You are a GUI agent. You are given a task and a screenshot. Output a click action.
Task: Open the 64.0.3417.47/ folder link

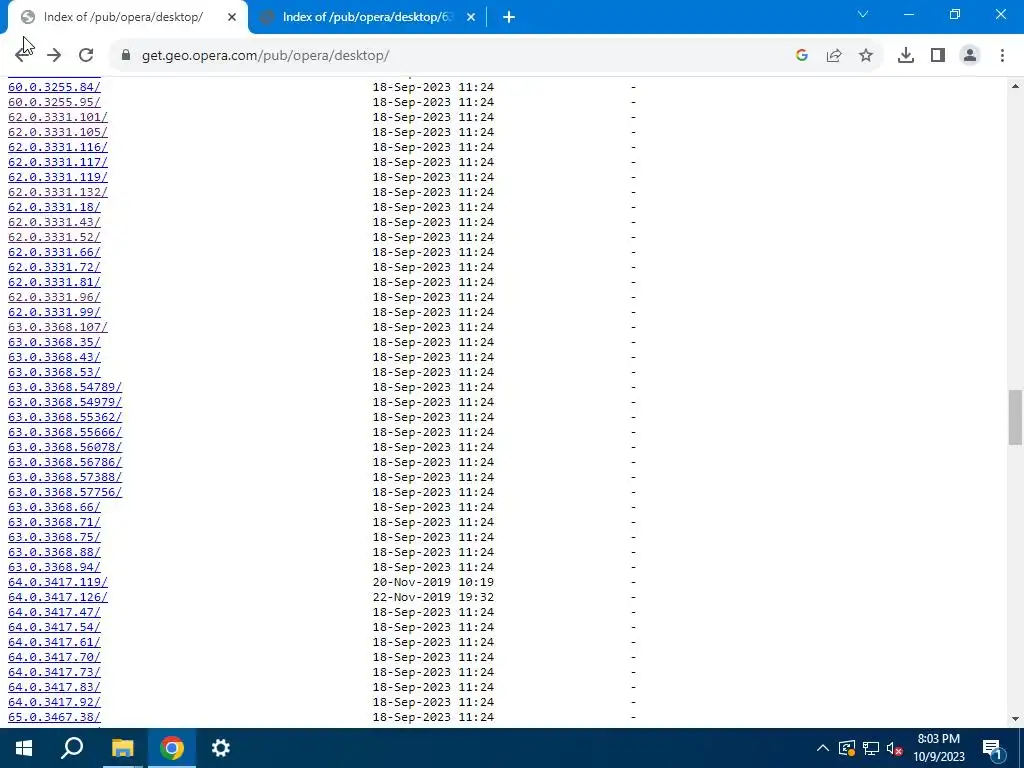54,613
